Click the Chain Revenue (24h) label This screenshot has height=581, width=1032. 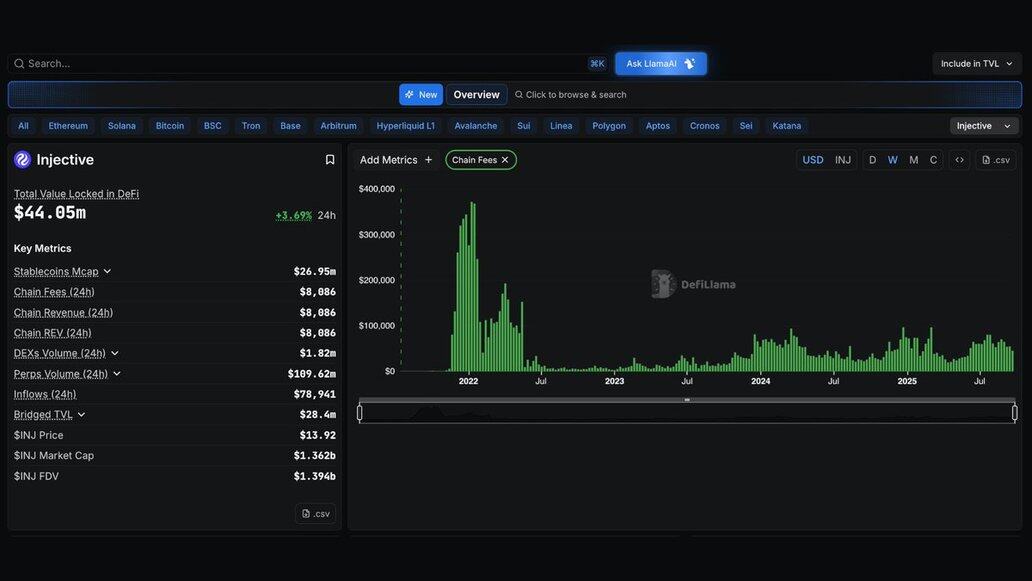(63, 313)
